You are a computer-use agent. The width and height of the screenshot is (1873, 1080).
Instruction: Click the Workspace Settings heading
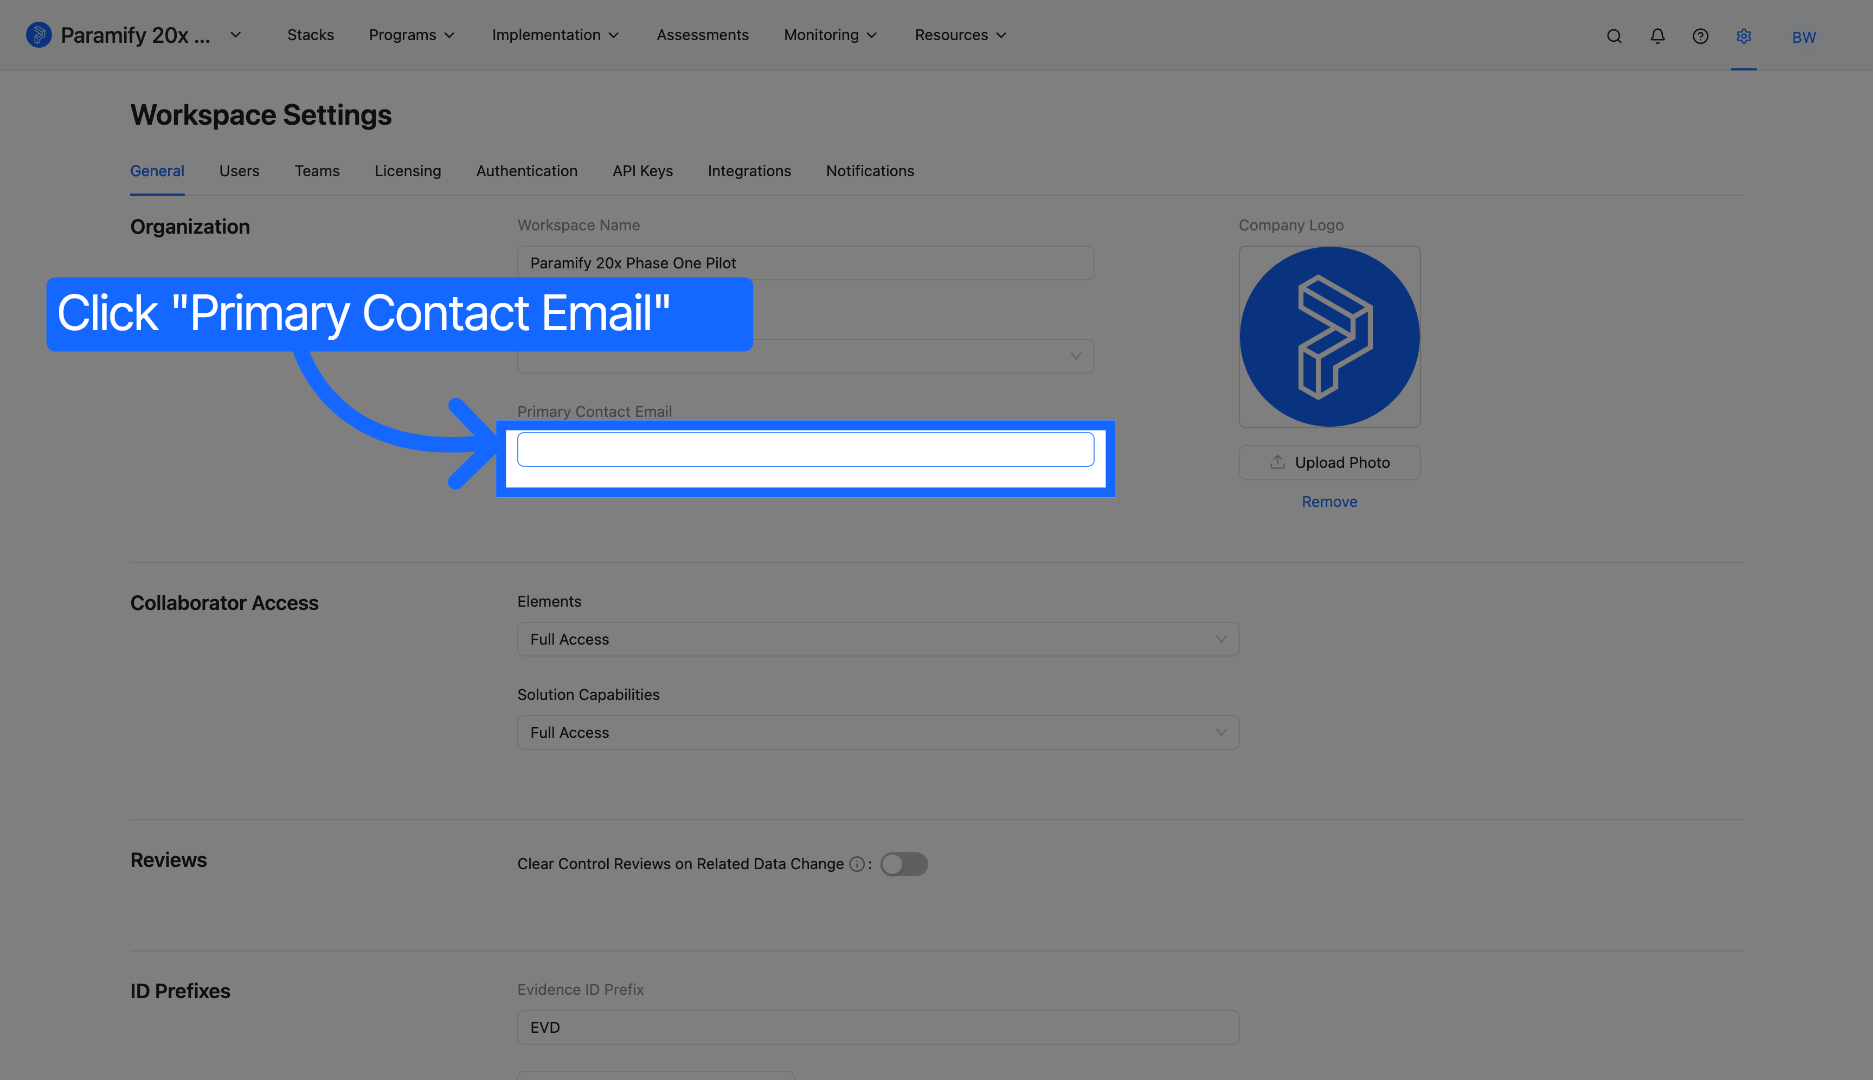click(261, 115)
